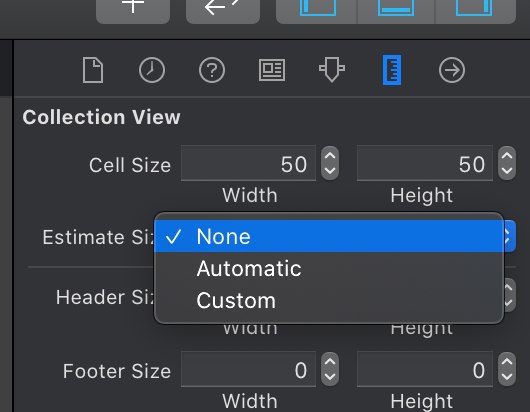
Task: Switch to the Identity inspector
Action: (x=272, y=70)
